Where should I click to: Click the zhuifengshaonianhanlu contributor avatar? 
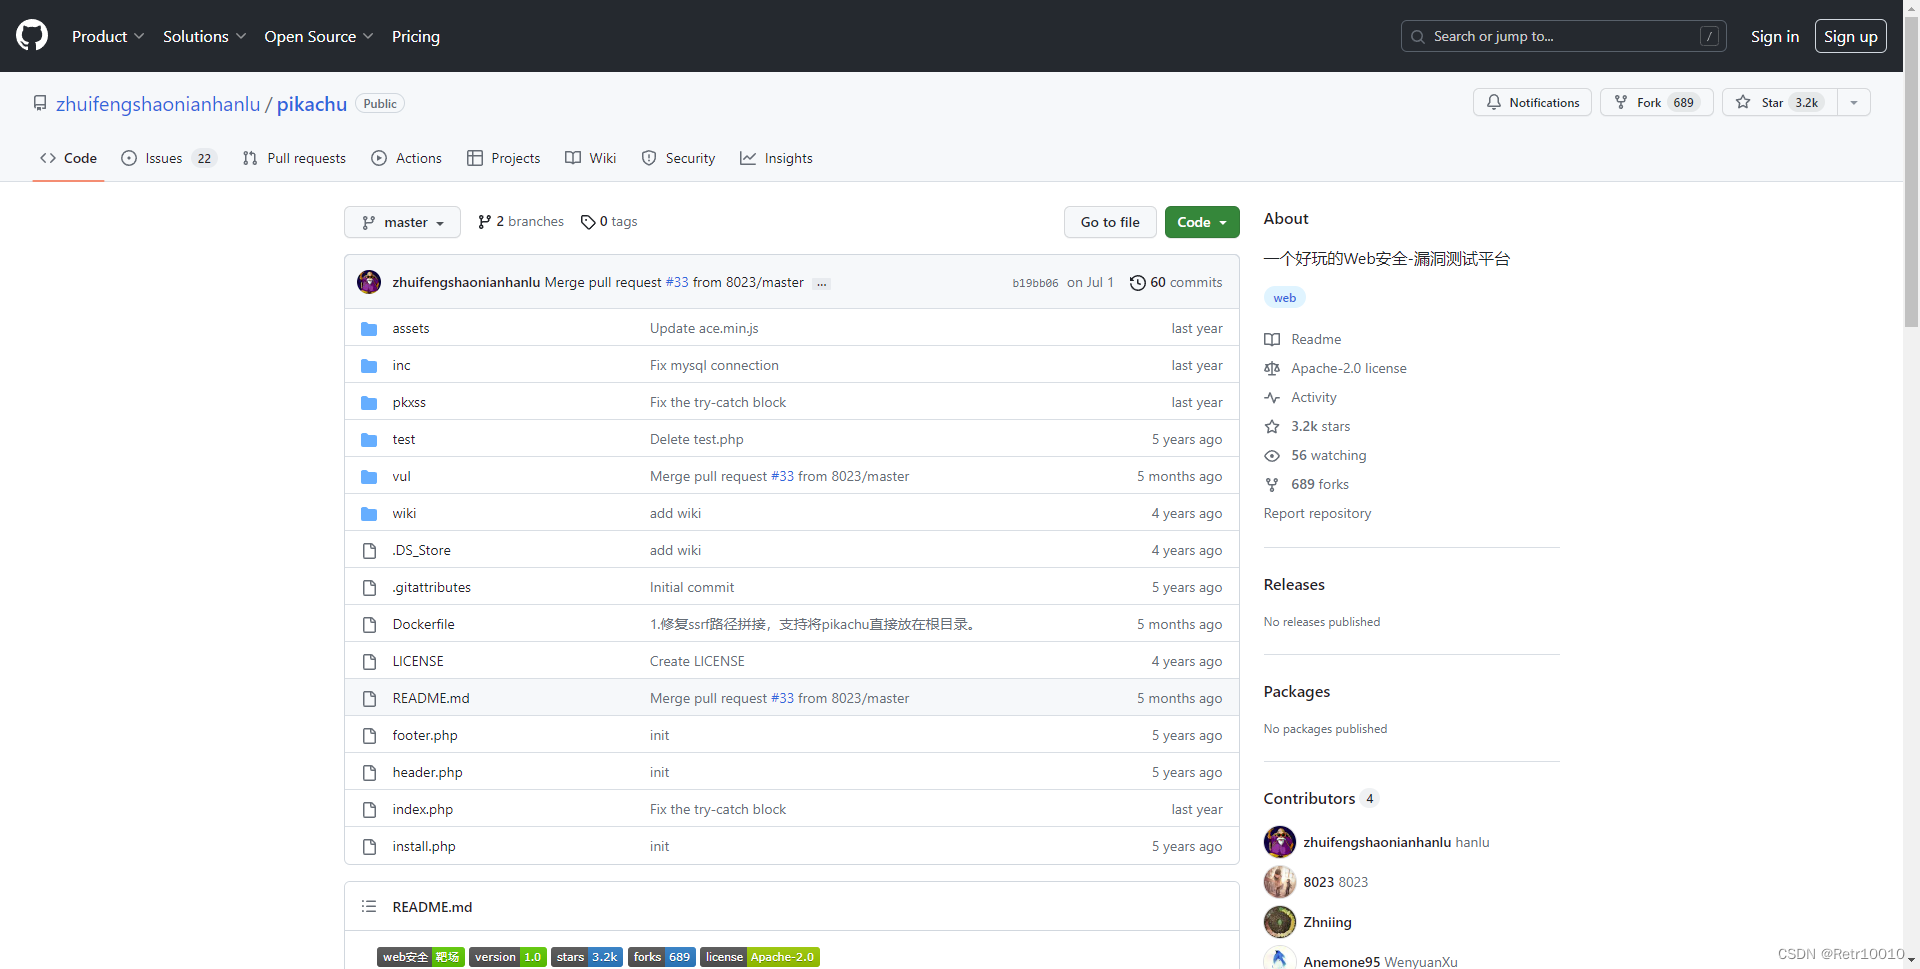pos(1280,842)
